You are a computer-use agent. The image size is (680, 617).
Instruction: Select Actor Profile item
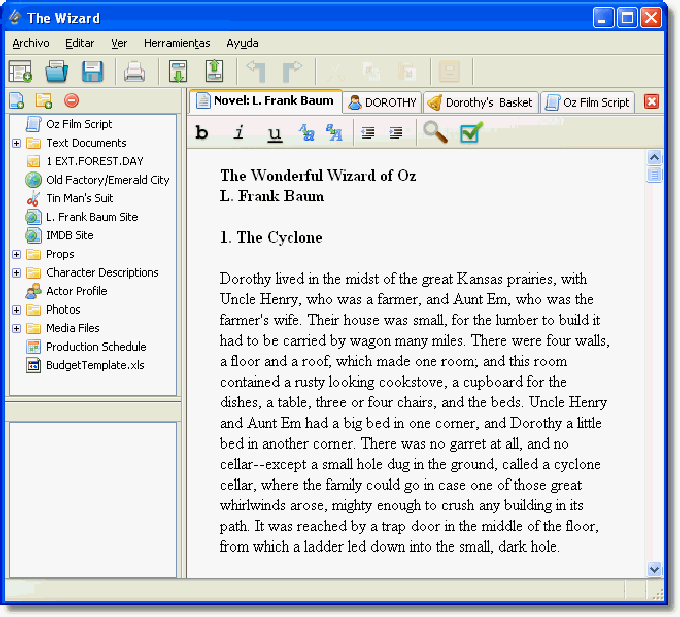(76, 291)
